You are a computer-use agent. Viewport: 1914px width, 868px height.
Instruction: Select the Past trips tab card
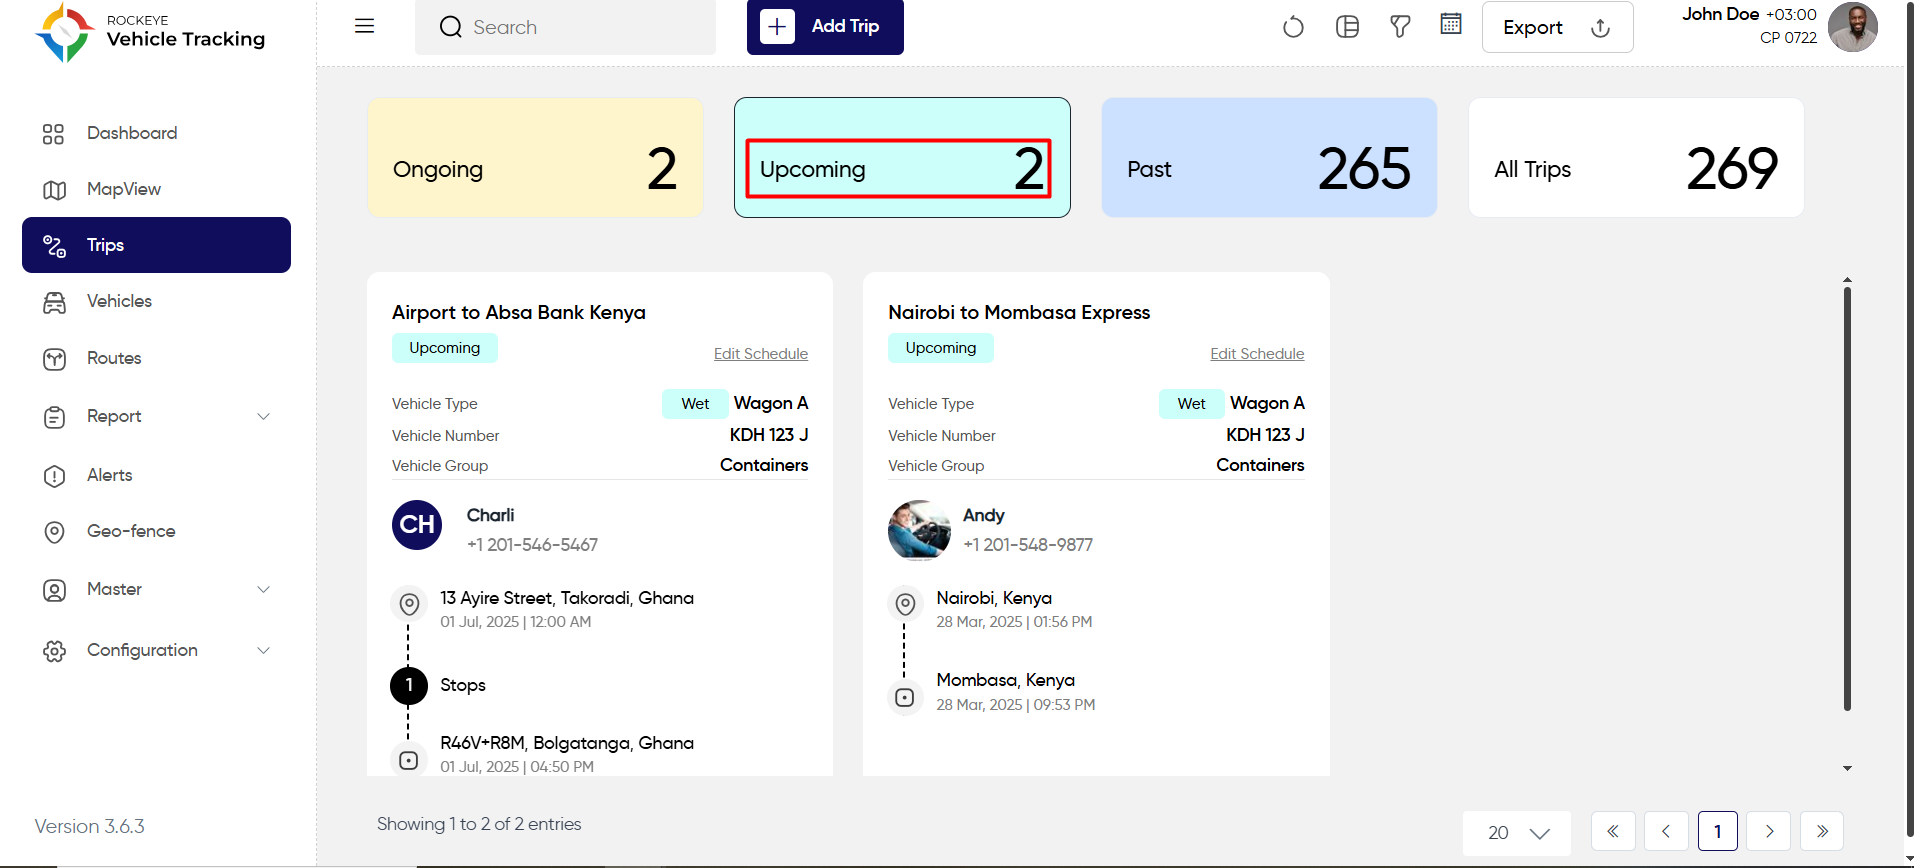(x=1269, y=157)
